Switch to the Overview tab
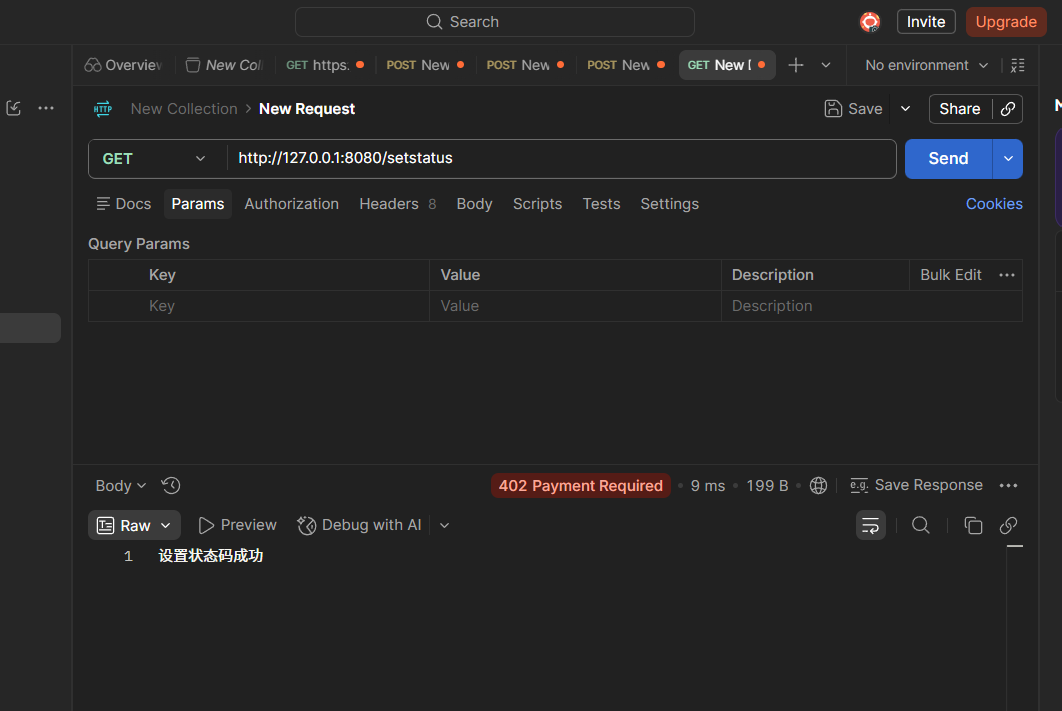Screen dimensions: 1062x711 (x=123, y=65)
